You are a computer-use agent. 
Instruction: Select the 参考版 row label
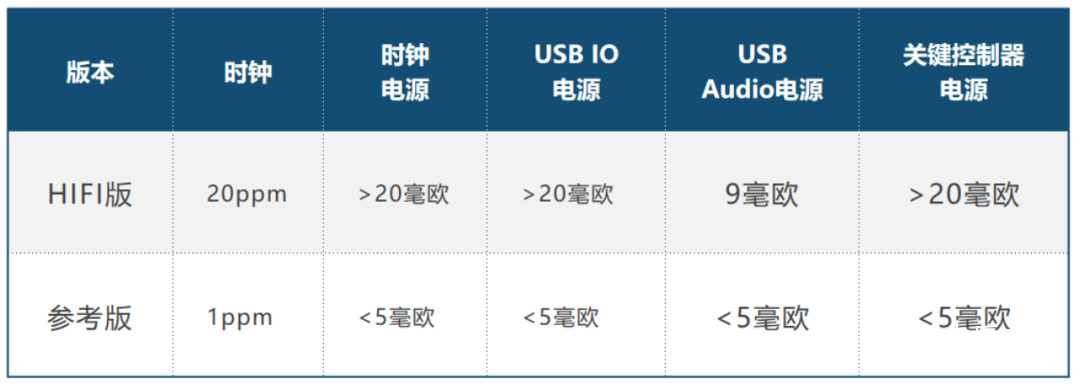point(90,318)
